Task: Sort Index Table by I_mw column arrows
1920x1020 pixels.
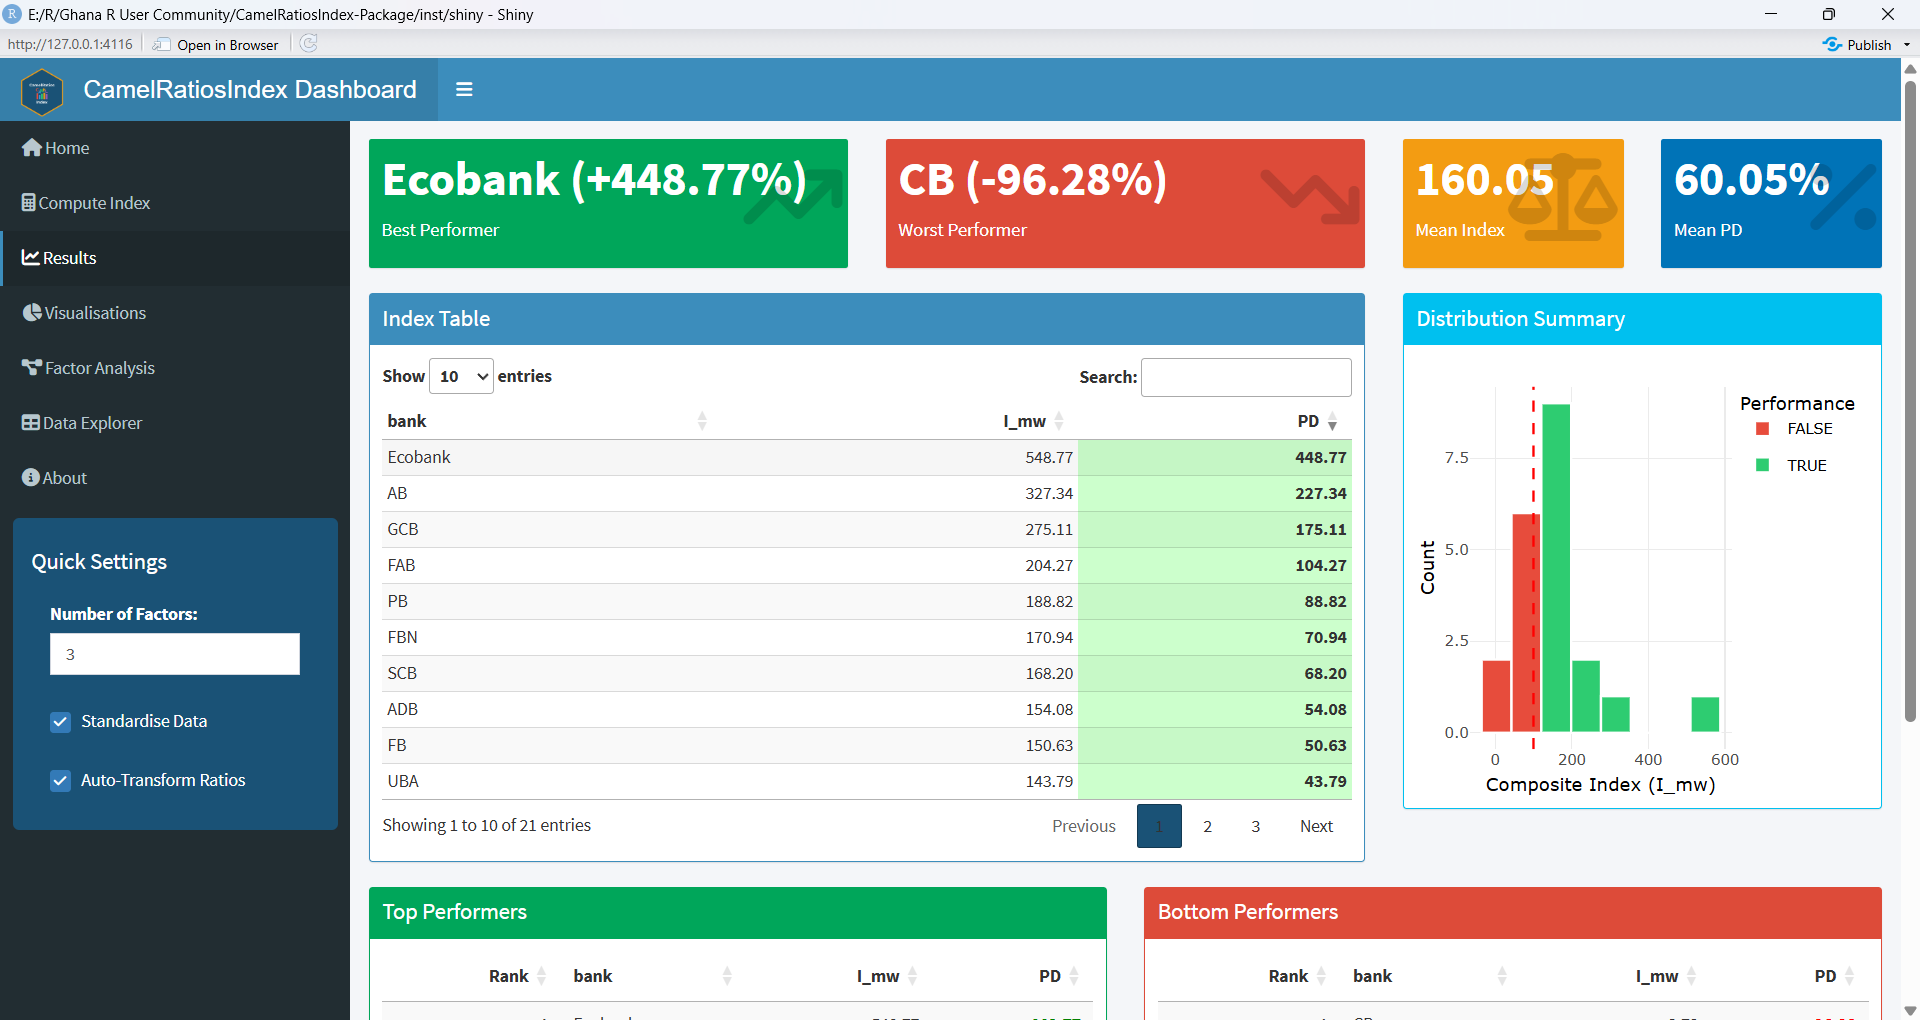Action: point(1059,421)
